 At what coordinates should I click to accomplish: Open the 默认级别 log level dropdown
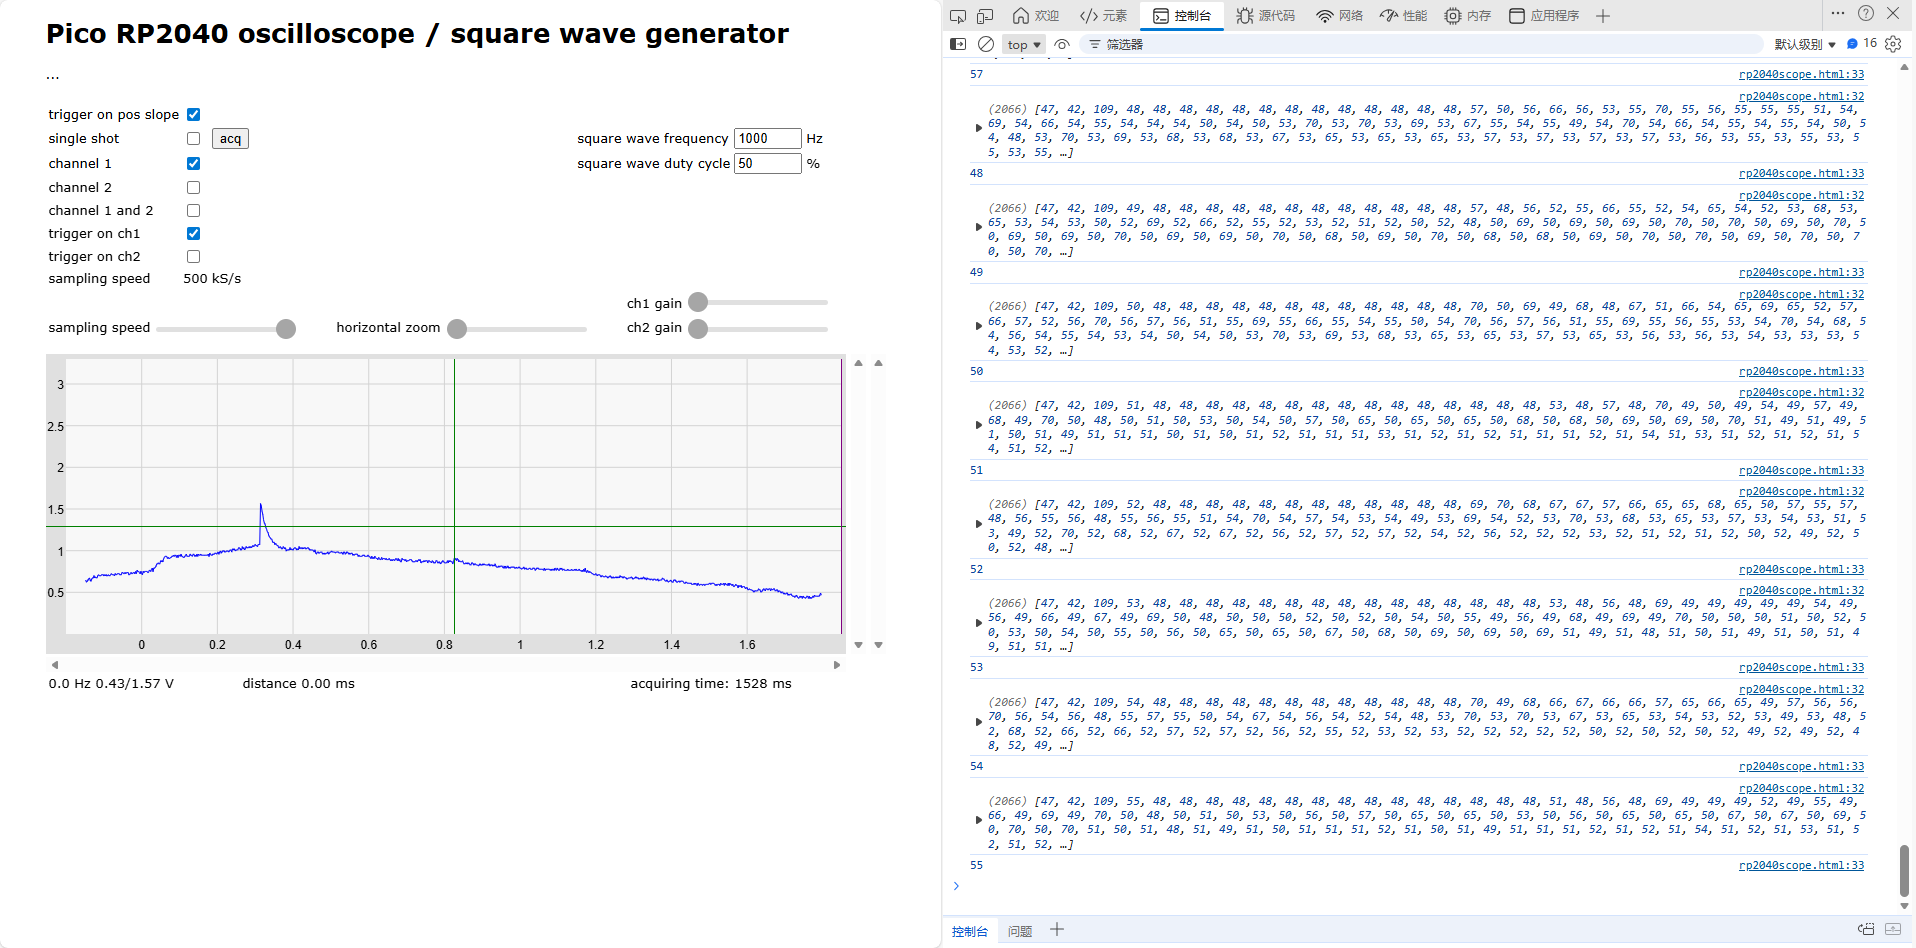pyautogui.click(x=1805, y=44)
